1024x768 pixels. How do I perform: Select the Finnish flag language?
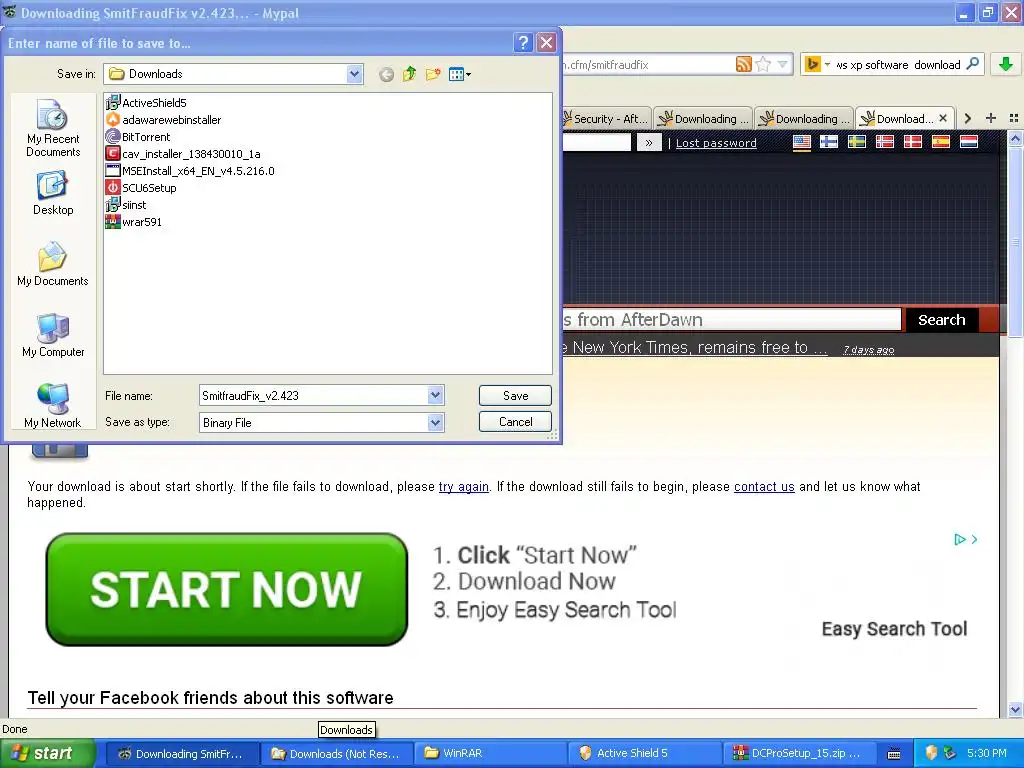829,142
